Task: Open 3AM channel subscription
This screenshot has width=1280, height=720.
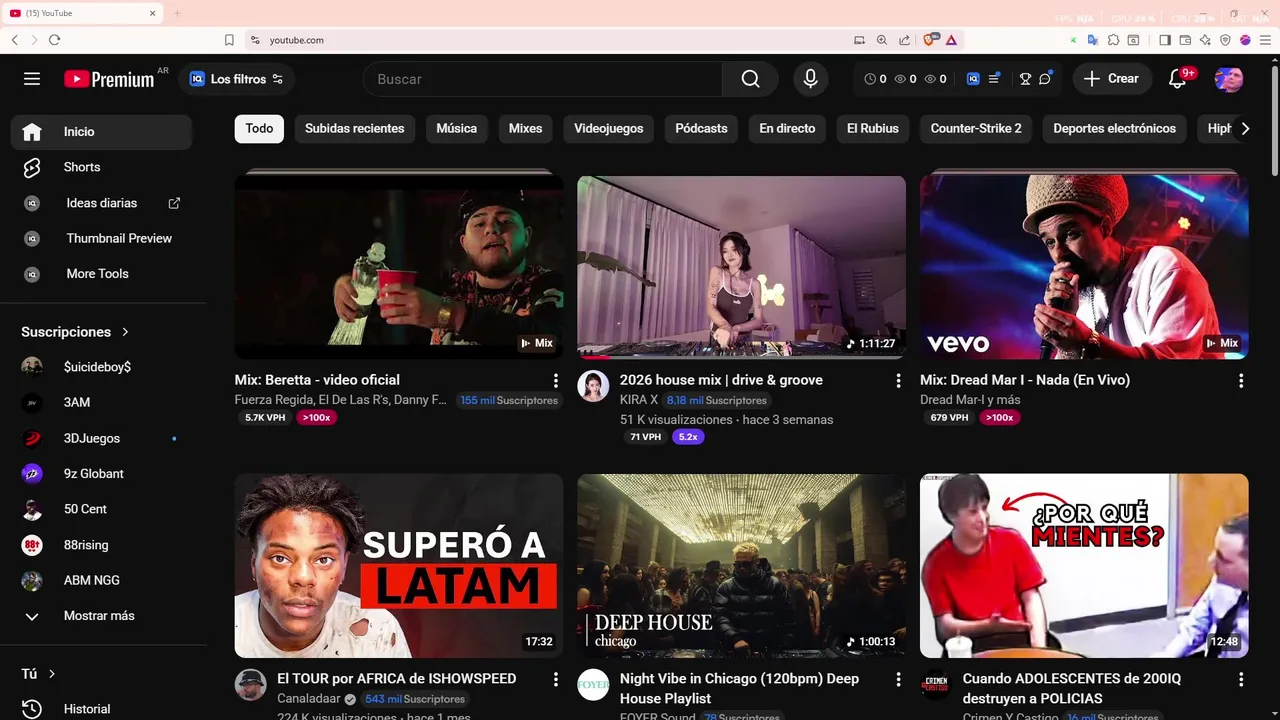Action: click(102, 402)
